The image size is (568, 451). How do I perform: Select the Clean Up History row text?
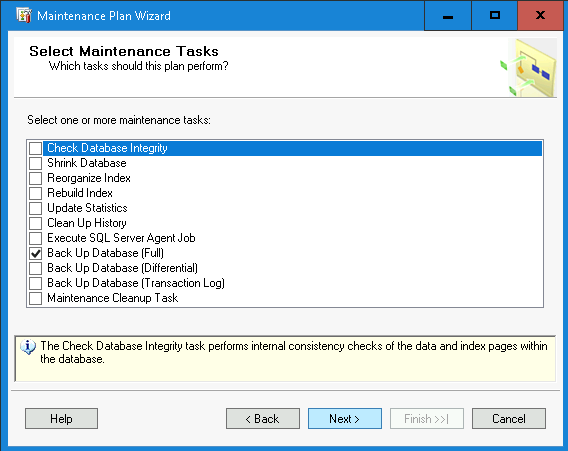coord(87,223)
